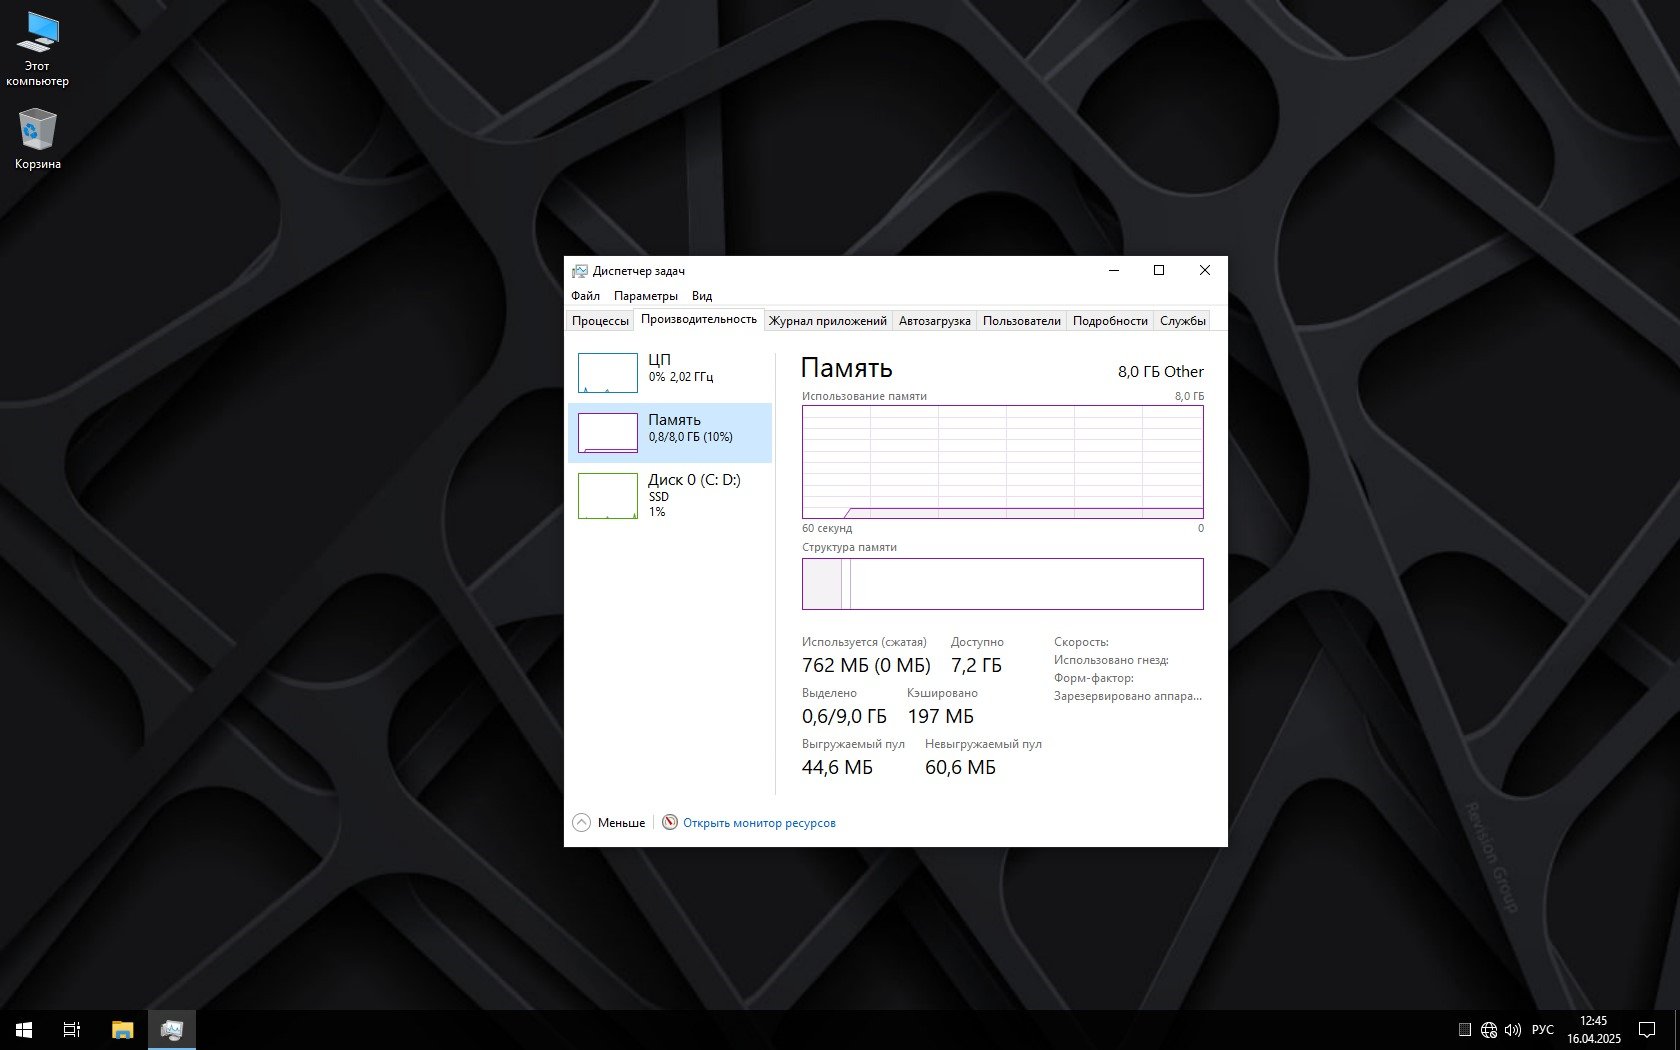Image resolution: width=1680 pixels, height=1050 pixels.
Task: Select the Корзина recycle bin icon
Action: (x=37, y=139)
